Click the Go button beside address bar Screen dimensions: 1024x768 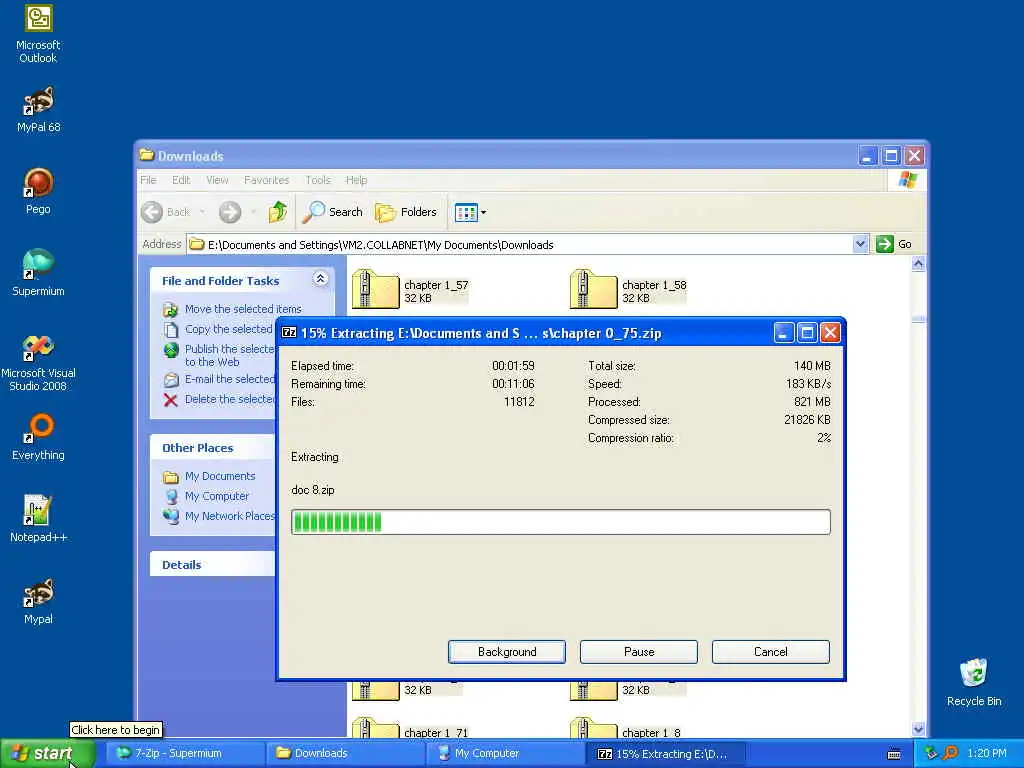pyautogui.click(x=894, y=244)
